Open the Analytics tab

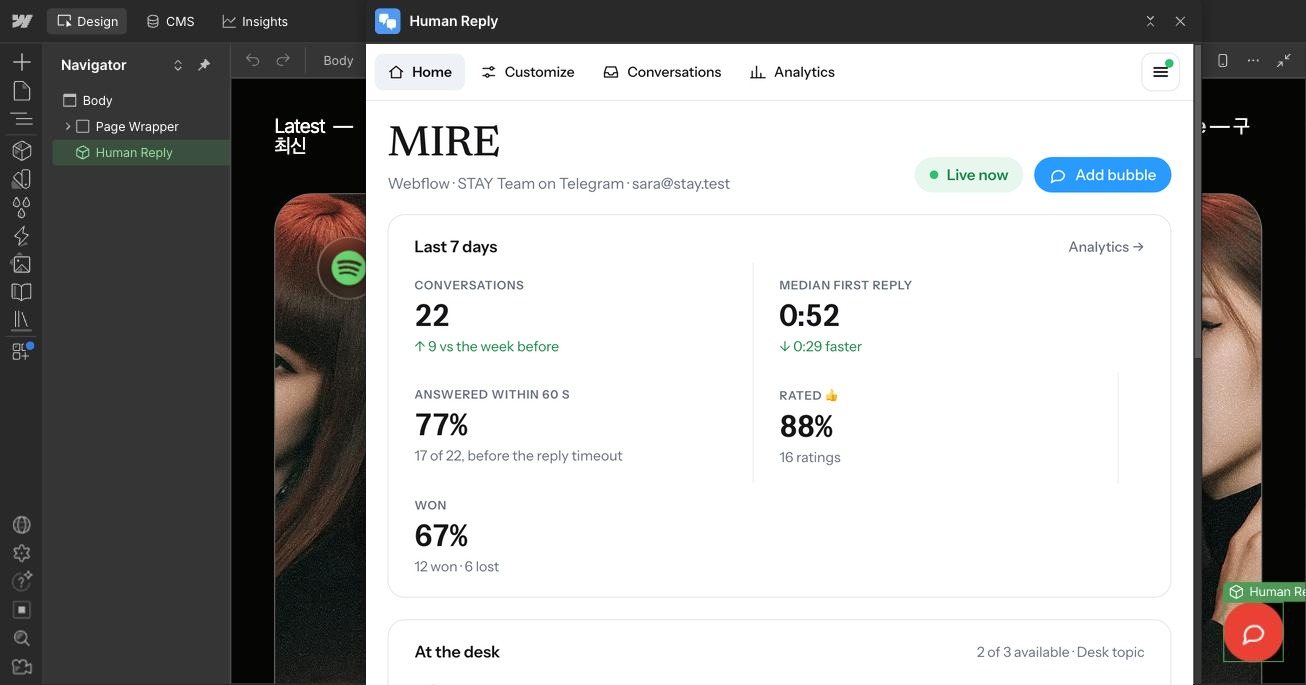[x=792, y=72]
